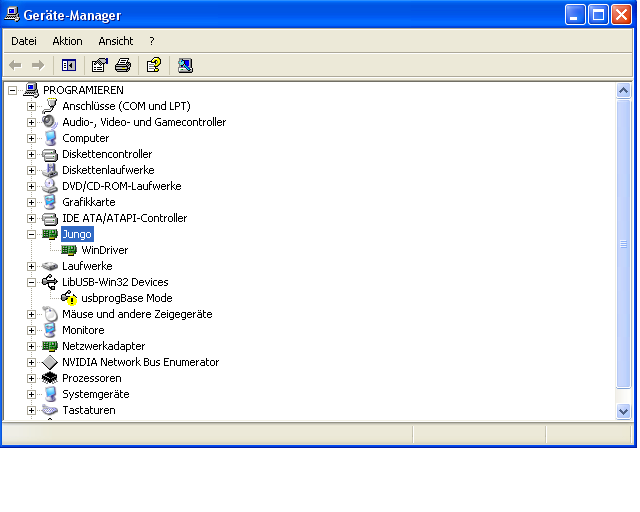This screenshot has width=640, height=512.
Task: Click the scrollbar down arrow
Action: coord(623,412)
